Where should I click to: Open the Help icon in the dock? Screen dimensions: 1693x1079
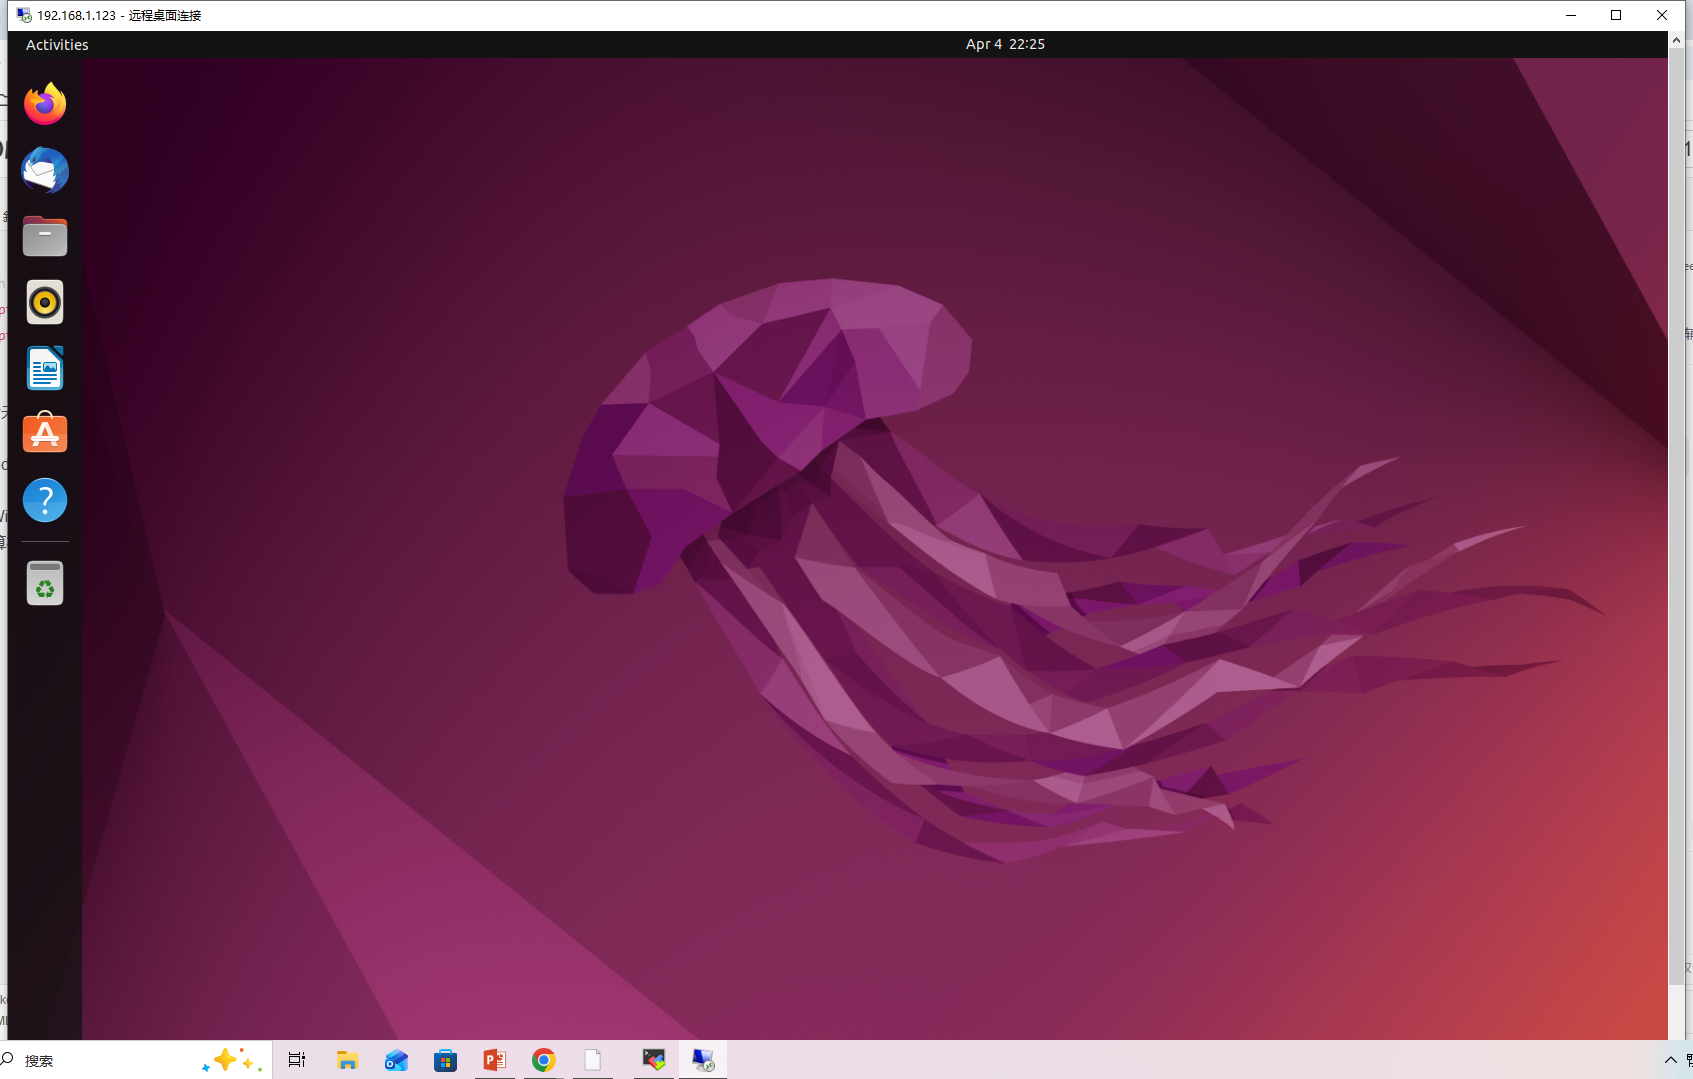point(45,500)
